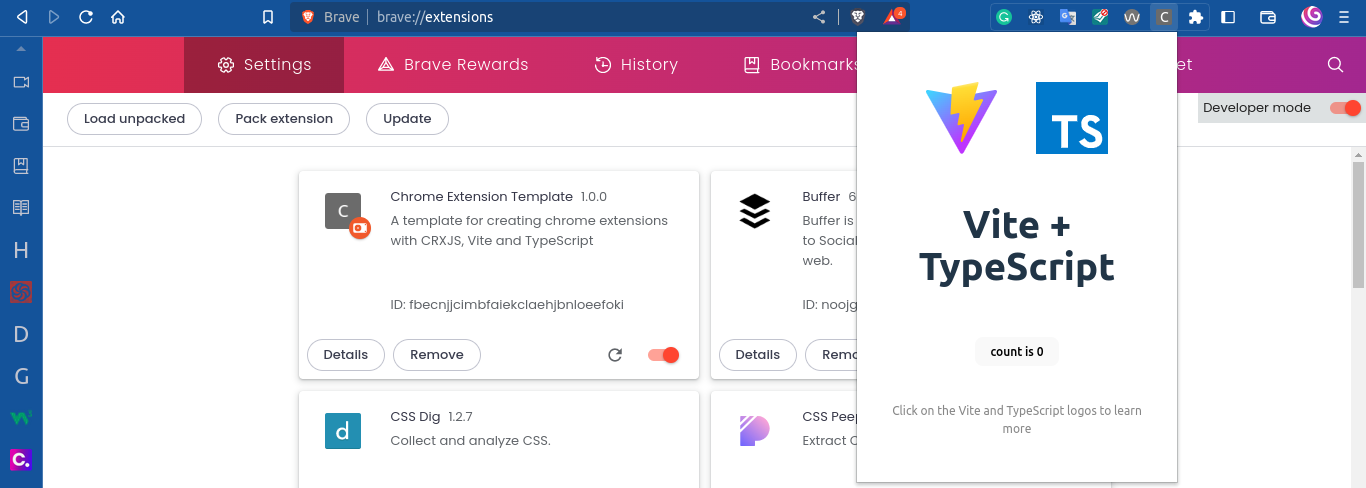The width and height of the screenshot is (1366, 488).
Task: Open the extensions puzzle-piece menu
Action: pyautogui.click(x=1195, y=17)
